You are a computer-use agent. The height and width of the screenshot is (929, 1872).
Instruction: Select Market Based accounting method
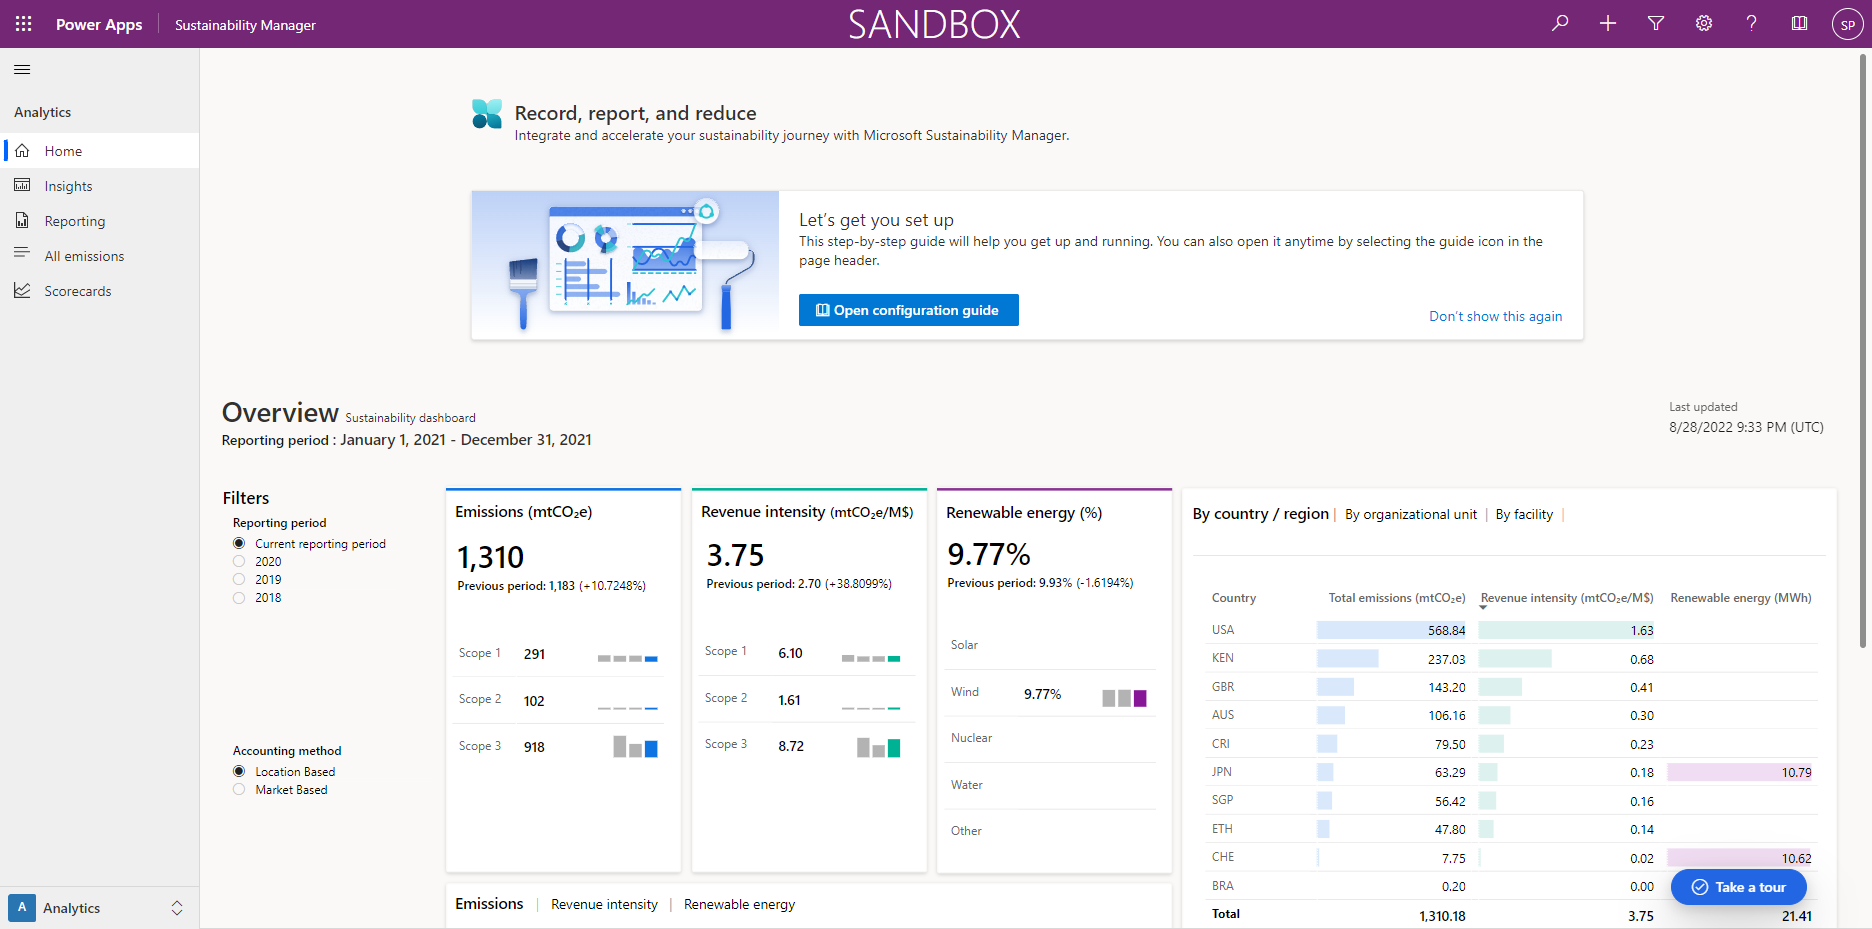tap(239, 790)
